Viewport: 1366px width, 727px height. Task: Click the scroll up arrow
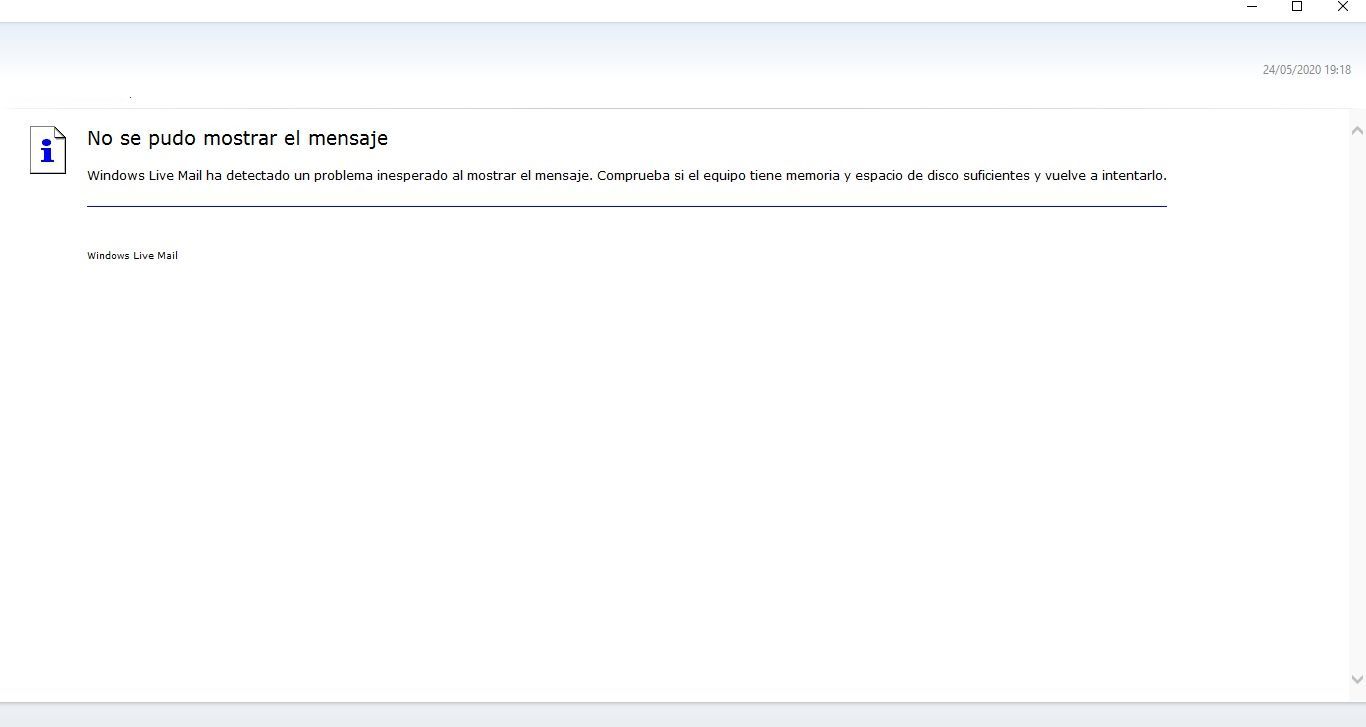tap(1357, 131)
